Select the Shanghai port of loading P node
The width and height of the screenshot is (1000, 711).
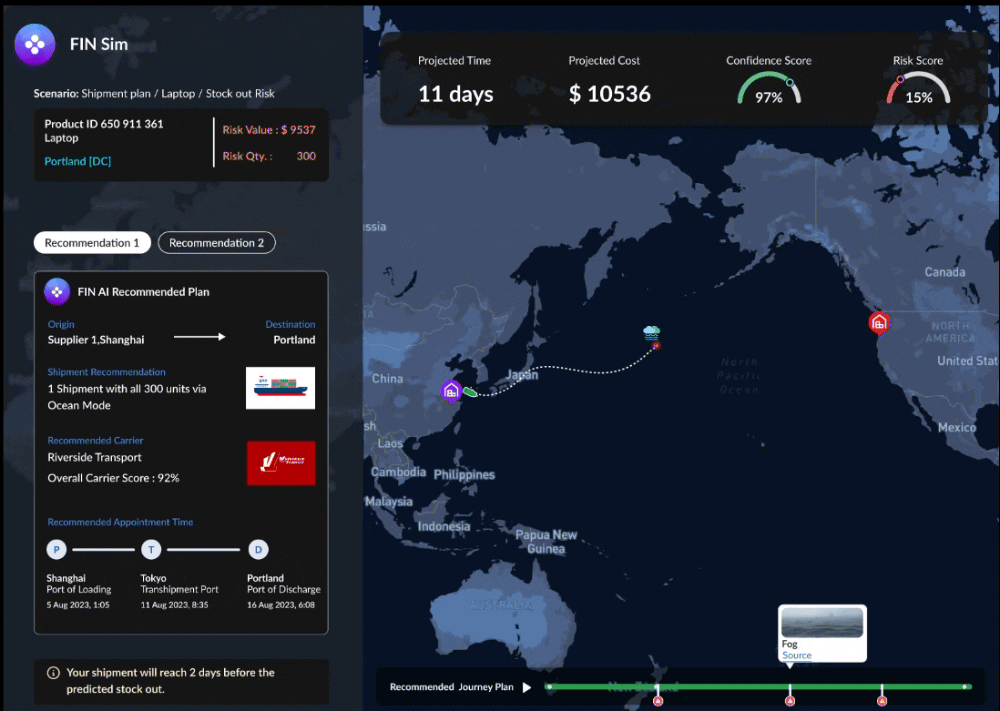point(56,549)
